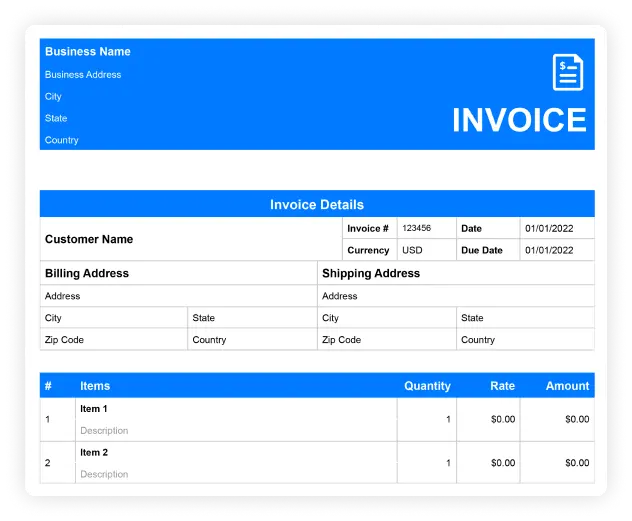Click the Business Address line

pyautogui.click(x=83, y=75)
